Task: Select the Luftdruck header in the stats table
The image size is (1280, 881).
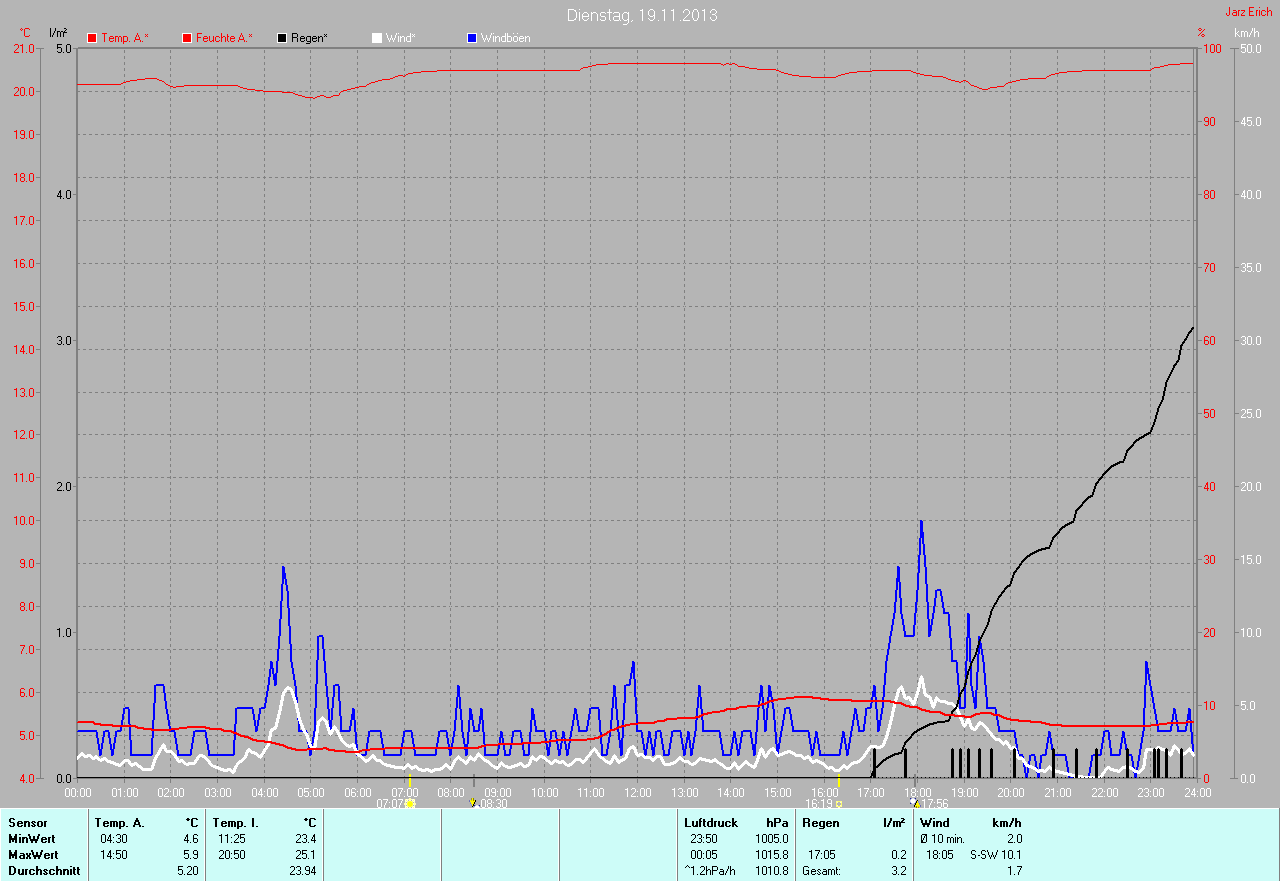Action: click(711, 822)
